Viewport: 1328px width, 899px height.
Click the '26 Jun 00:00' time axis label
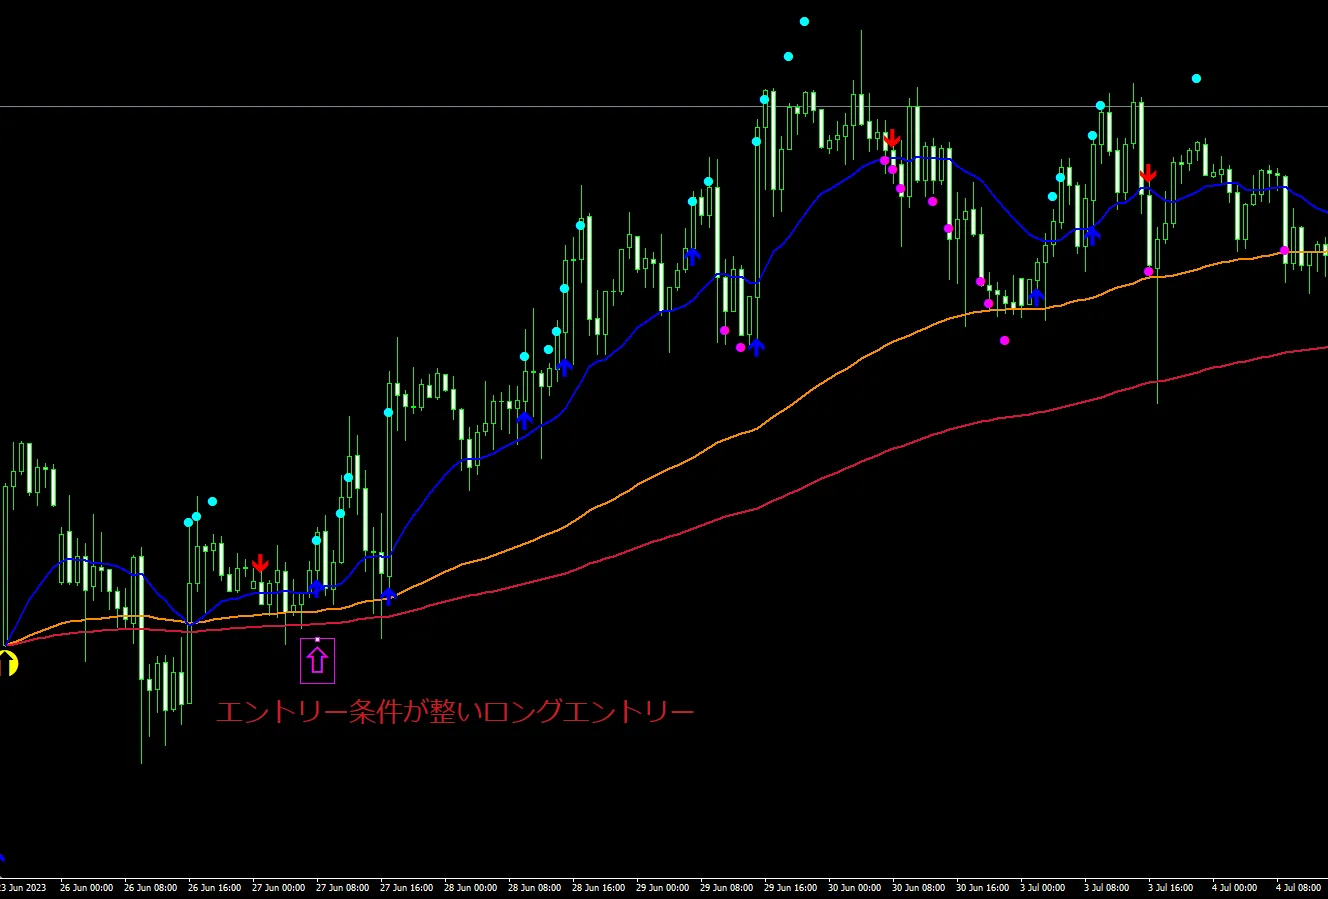click(86, 887)
